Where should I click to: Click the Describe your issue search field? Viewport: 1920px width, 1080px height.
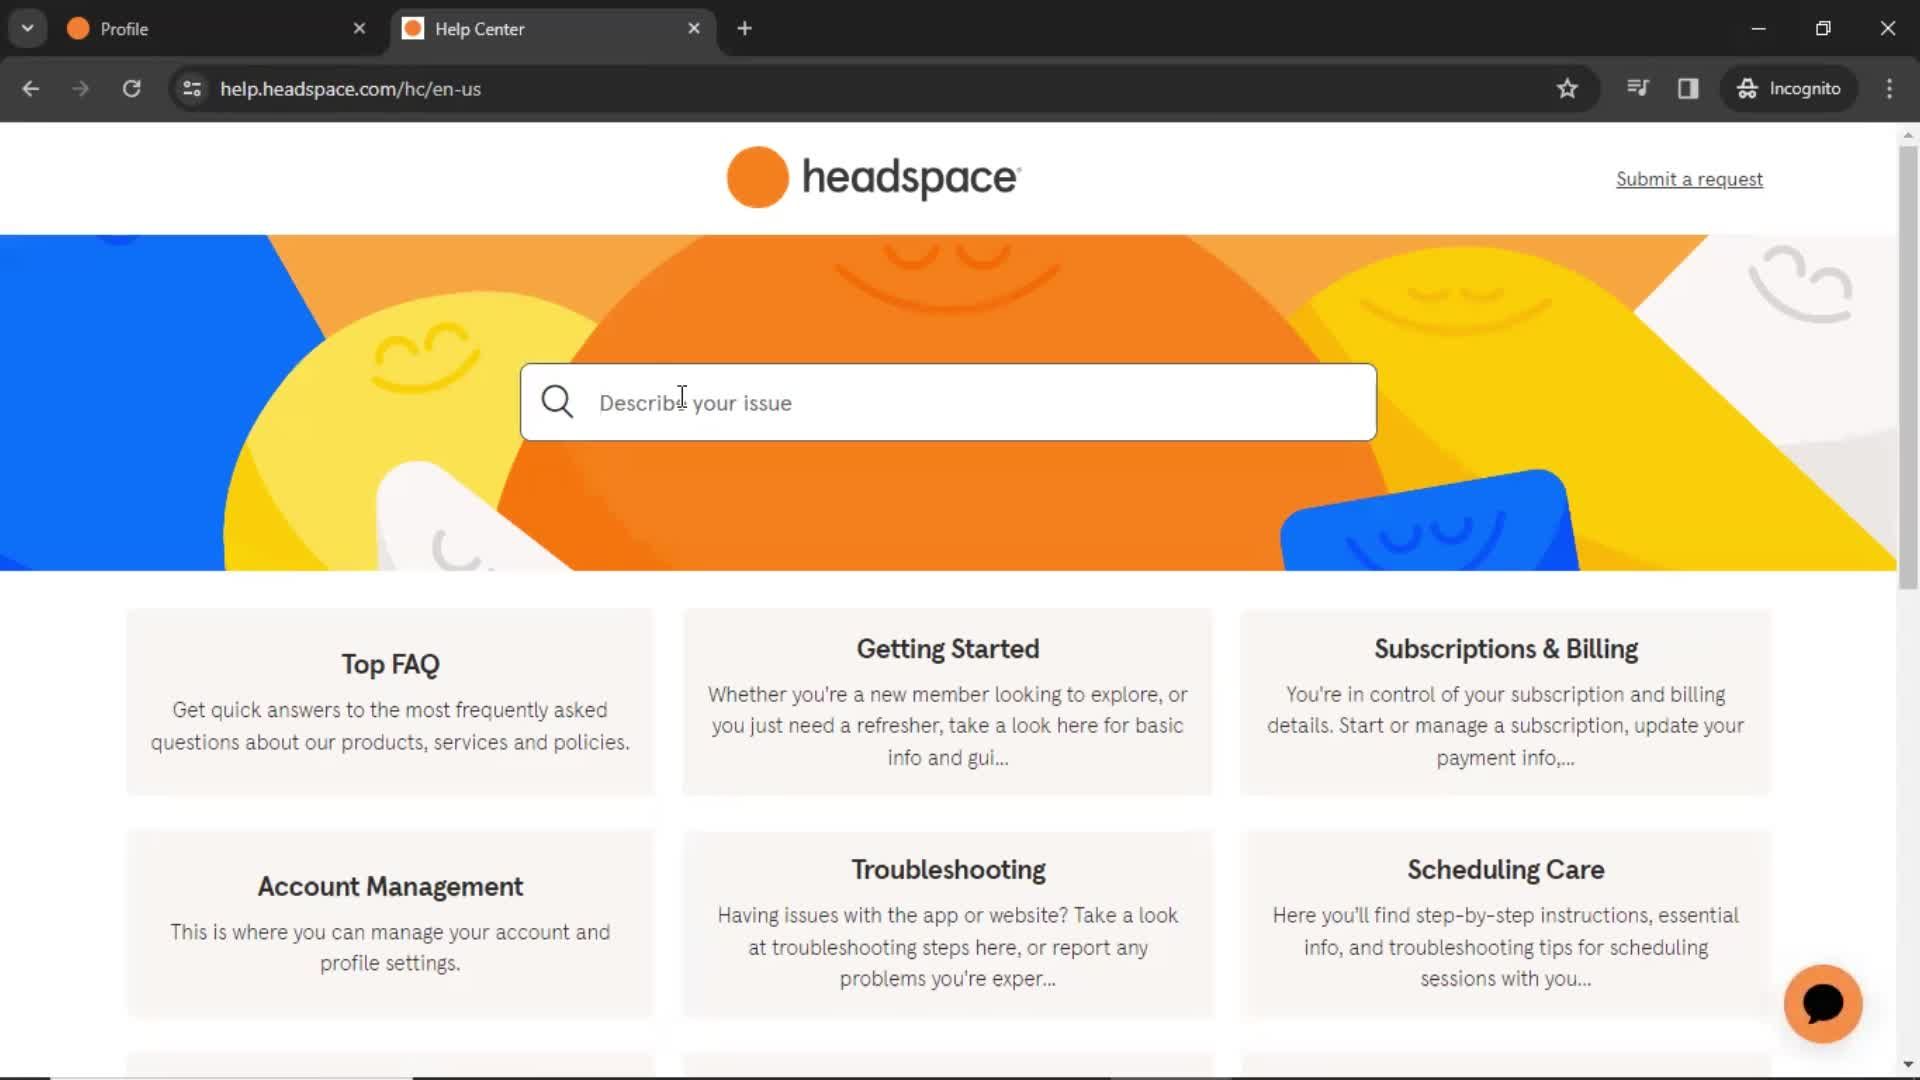coord(948,402)
